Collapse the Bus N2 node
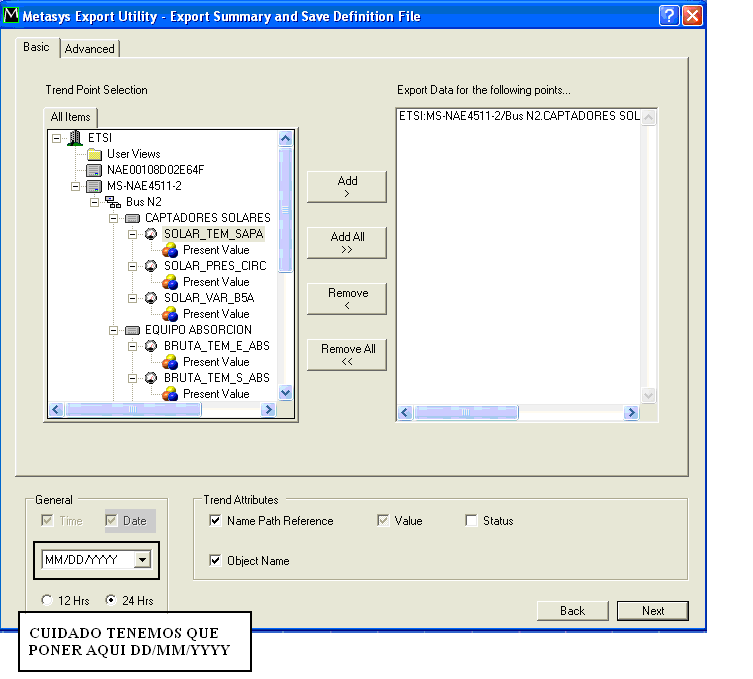The height and width of the screenshot is (679, 753). [x=95, y=202]
